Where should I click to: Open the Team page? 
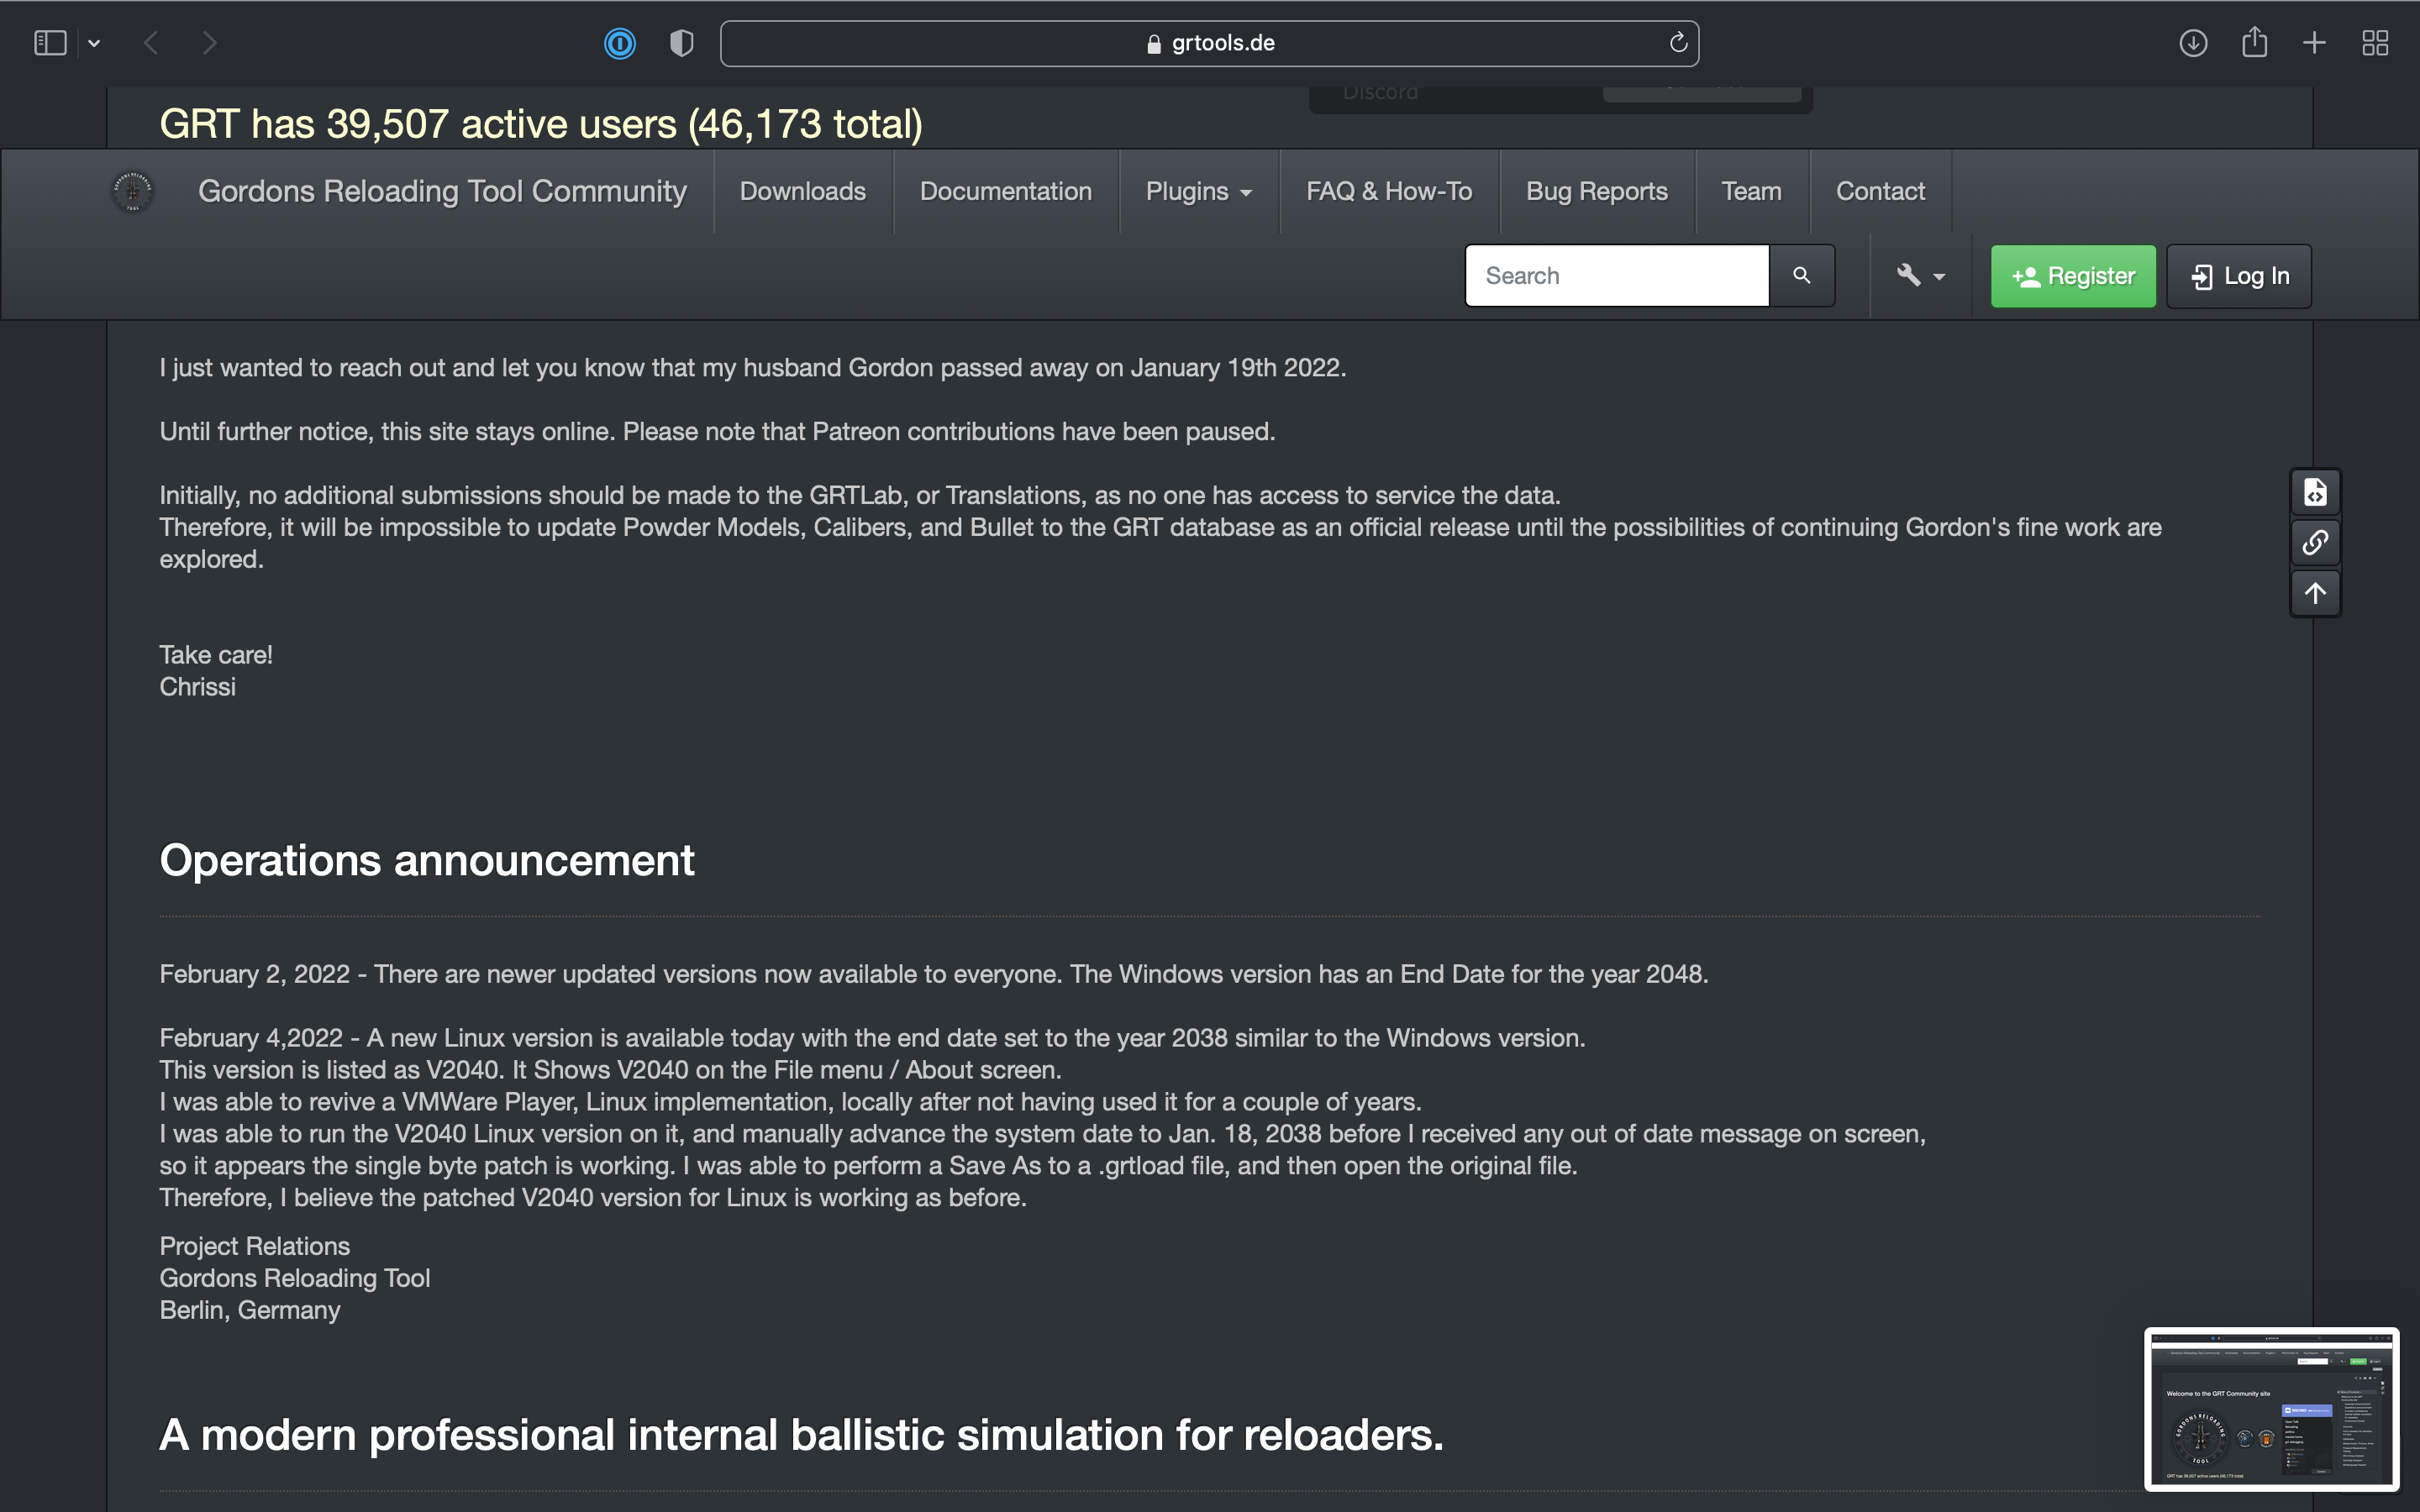click(x=1751, y=191)
